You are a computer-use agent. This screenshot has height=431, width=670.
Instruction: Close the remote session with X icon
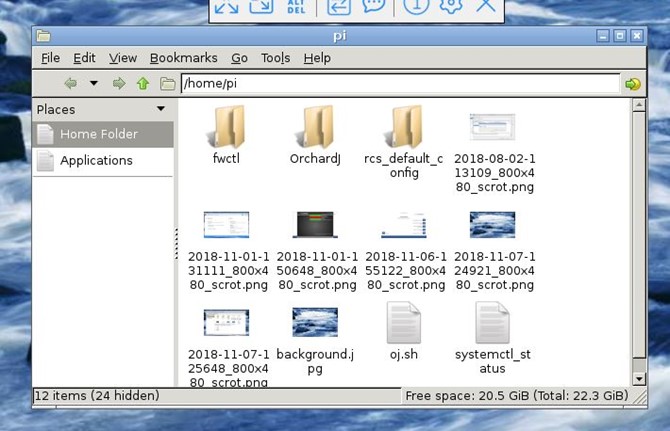[x=486, y=6]
